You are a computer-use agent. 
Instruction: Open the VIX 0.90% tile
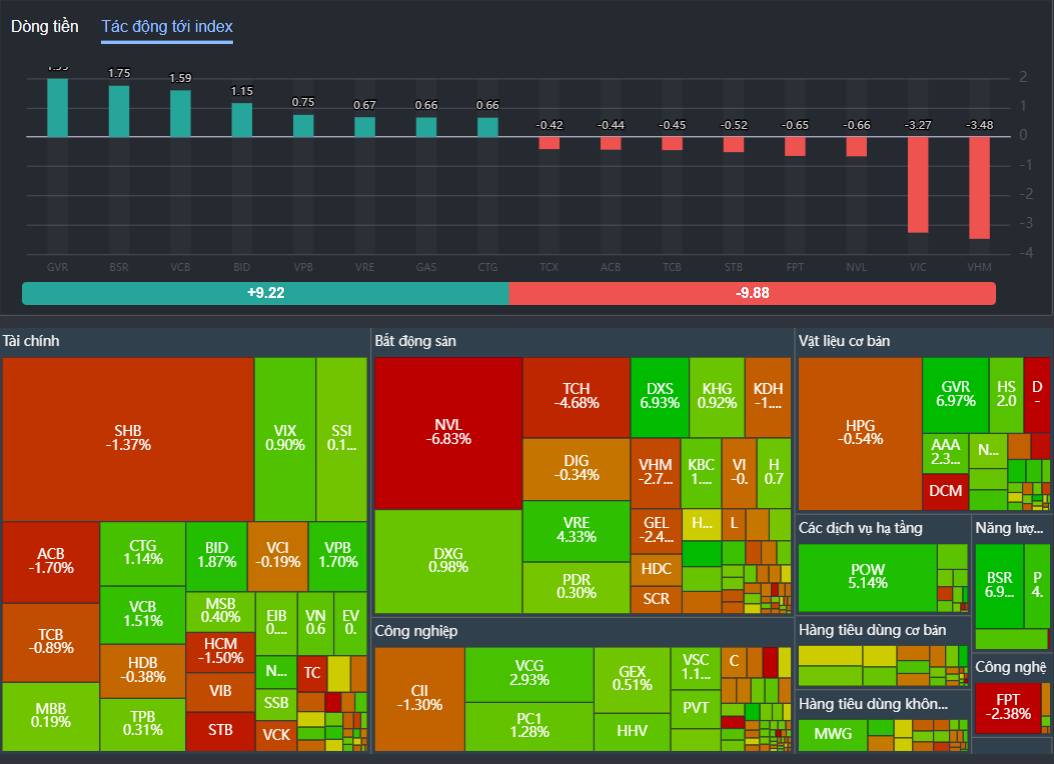click(x=285, y=439)
